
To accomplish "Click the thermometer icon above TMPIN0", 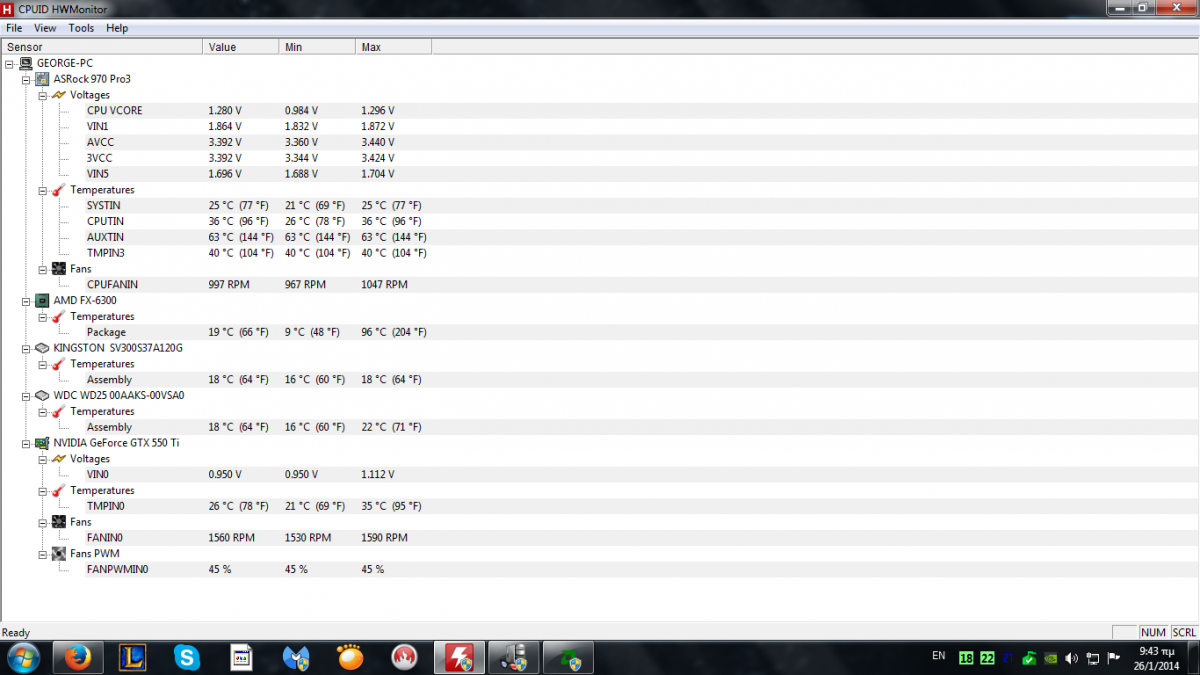I will tap(58, 490).
